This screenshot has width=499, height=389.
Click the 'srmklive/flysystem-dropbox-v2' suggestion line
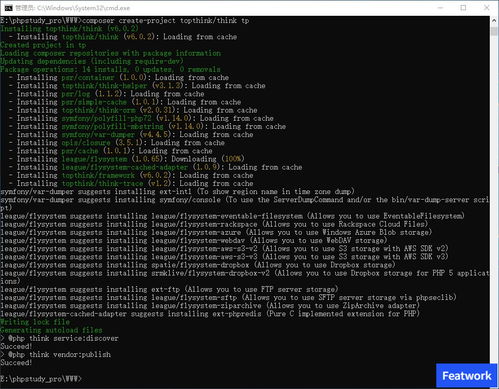(x=245, y=277)
